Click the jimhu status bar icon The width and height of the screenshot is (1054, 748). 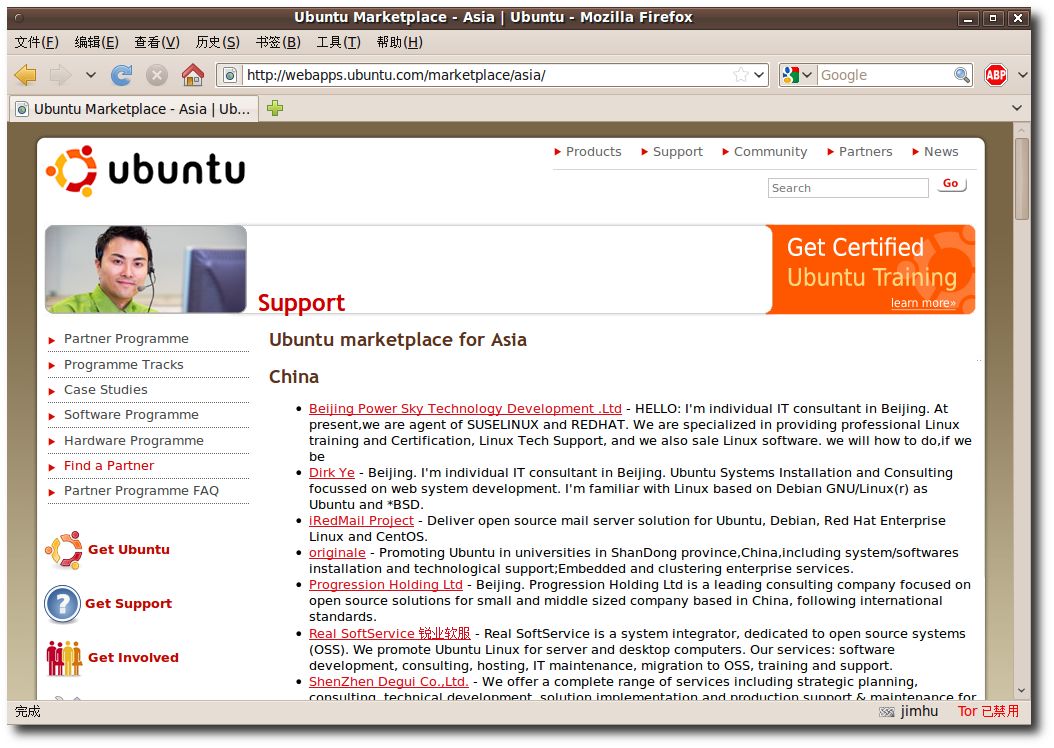[x=886, y=712]
